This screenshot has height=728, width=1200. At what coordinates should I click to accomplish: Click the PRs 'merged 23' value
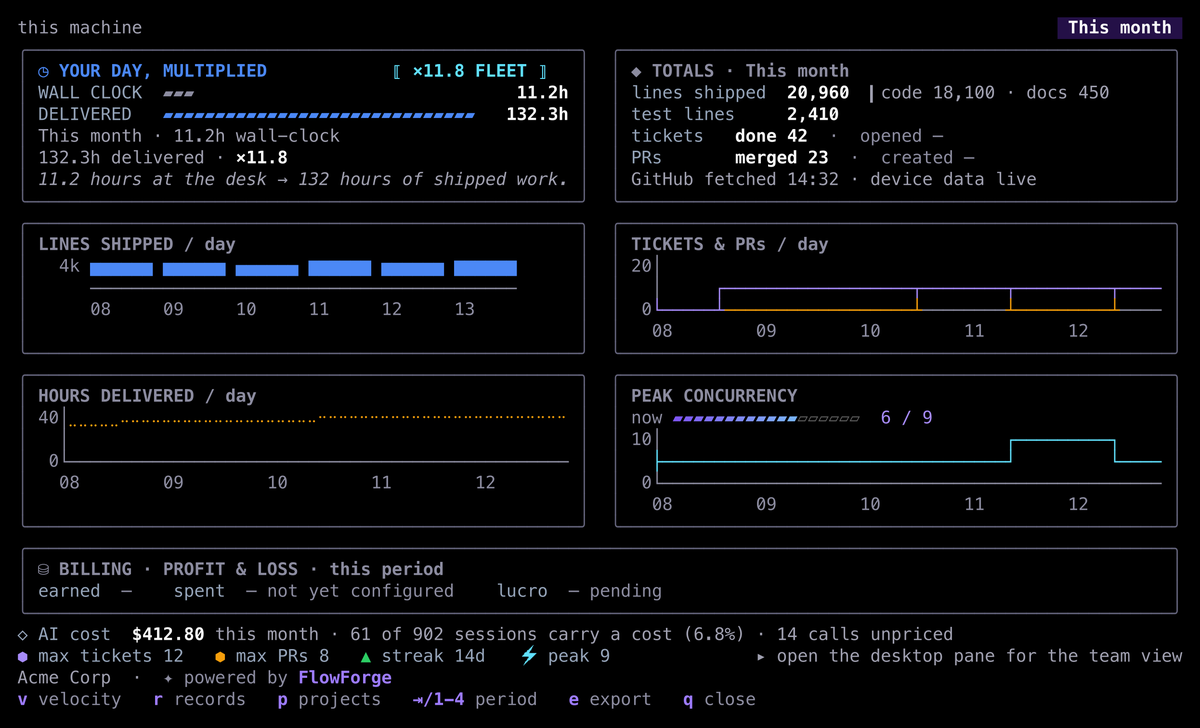coord(781,158)
